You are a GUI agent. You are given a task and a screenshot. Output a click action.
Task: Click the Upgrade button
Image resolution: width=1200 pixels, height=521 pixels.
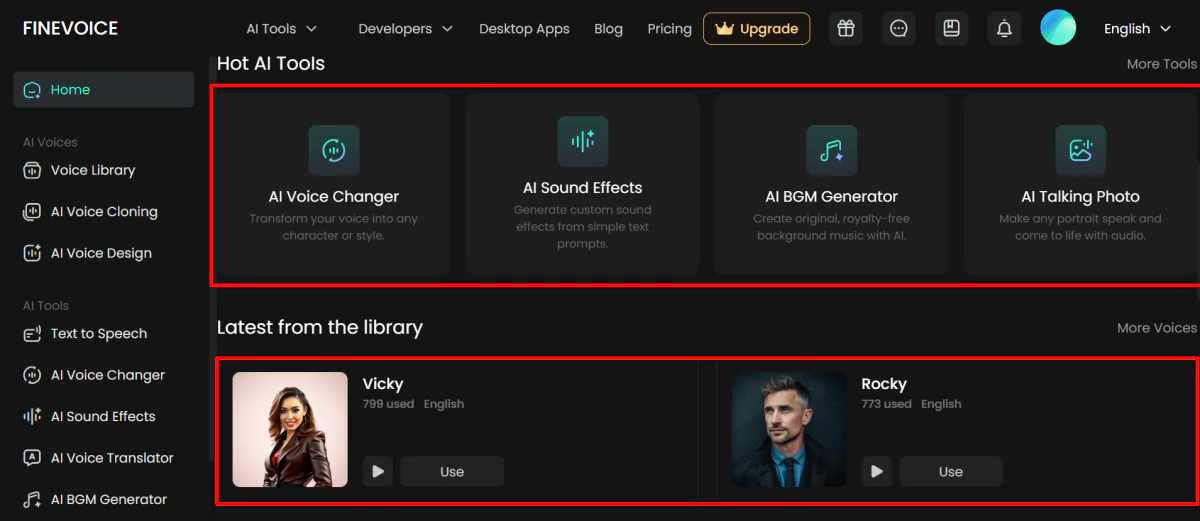pyautogui.click(x=757, y=29)
